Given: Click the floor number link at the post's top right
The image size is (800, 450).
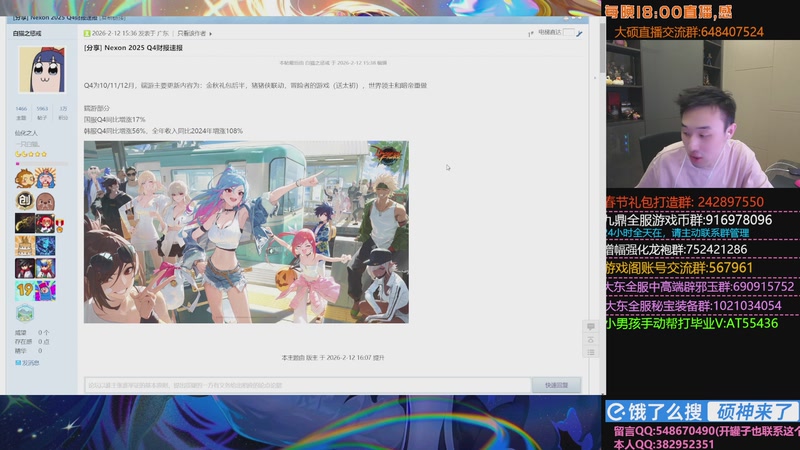Looking at the screenshot, I should point(531,34).
